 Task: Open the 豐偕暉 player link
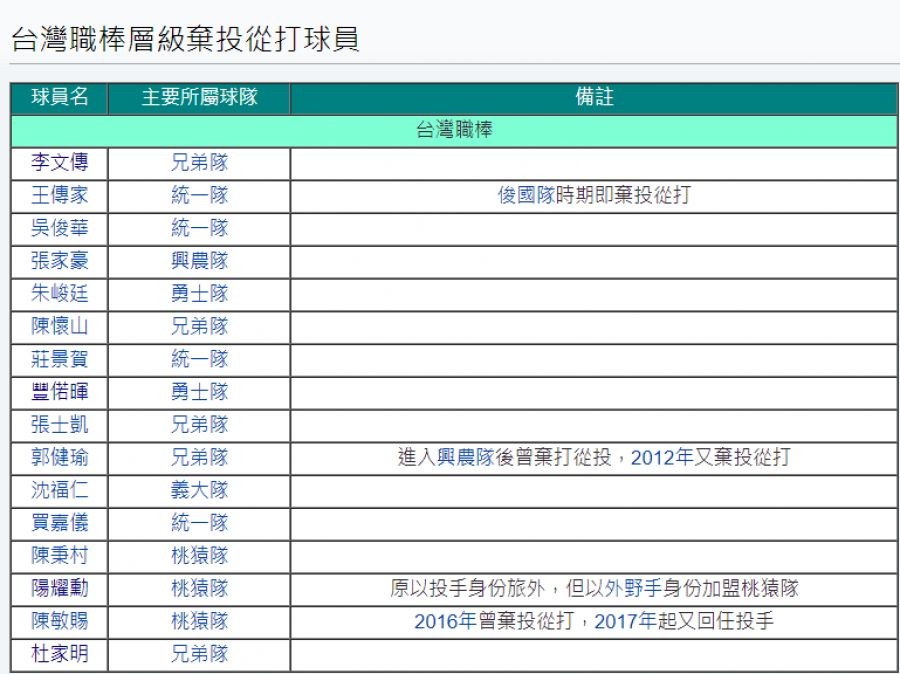point(60,392)
